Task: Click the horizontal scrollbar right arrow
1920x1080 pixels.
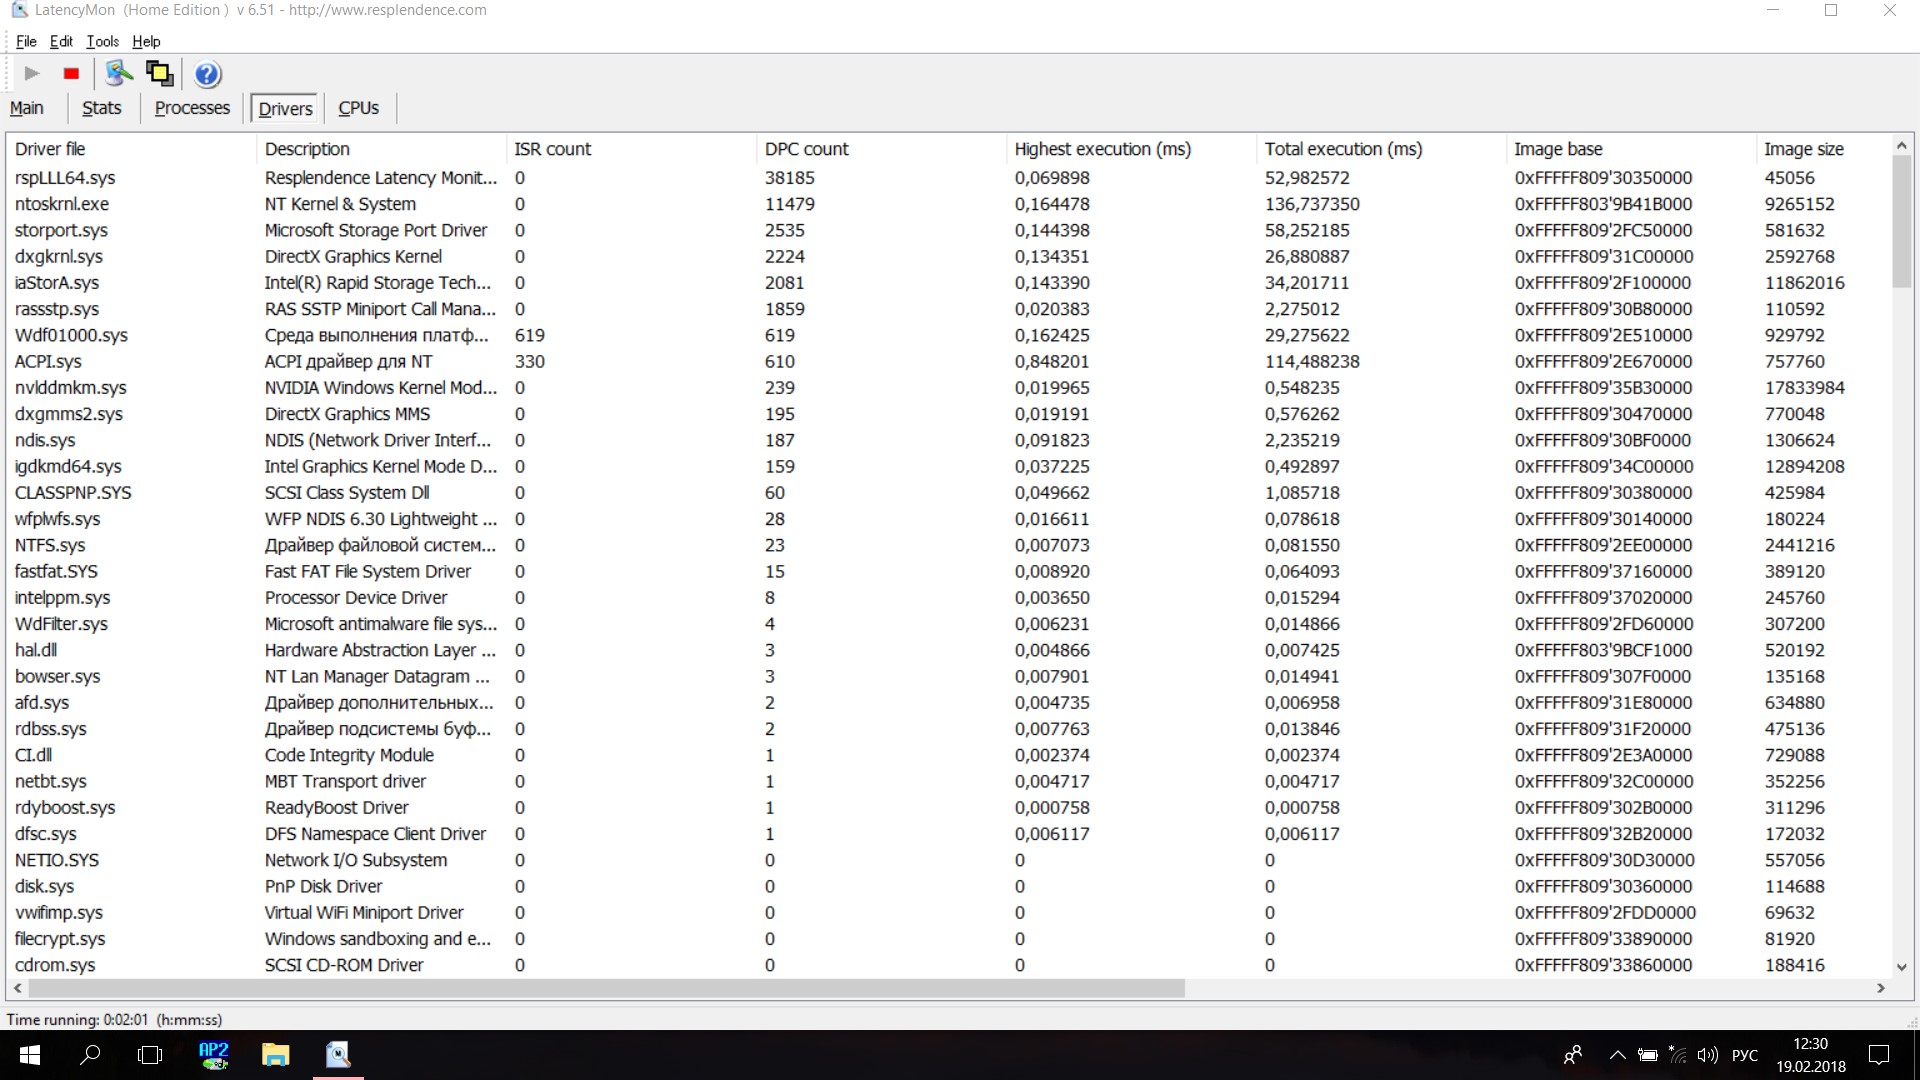Action: click(1881, 988)
